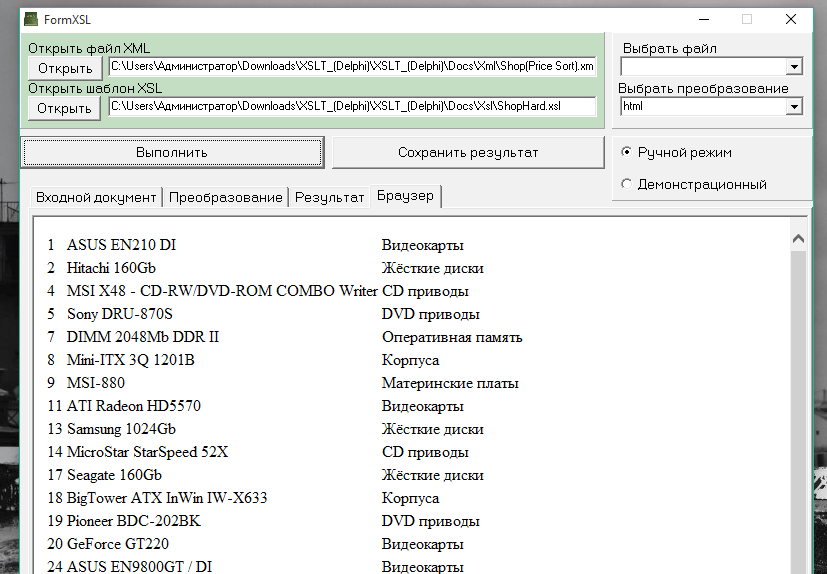Image resolution: width=827 pixels, height=574 pixels.
Task: Click Samsung 1024Gb row text
Action: click(121, 429)
